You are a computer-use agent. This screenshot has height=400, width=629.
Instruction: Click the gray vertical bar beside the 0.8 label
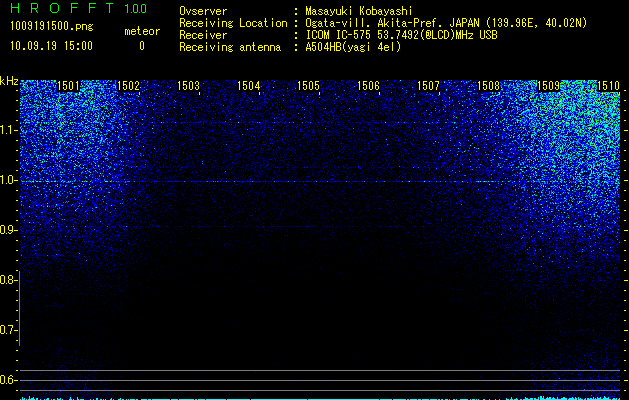pyautogui.click(x=20, y=308)
